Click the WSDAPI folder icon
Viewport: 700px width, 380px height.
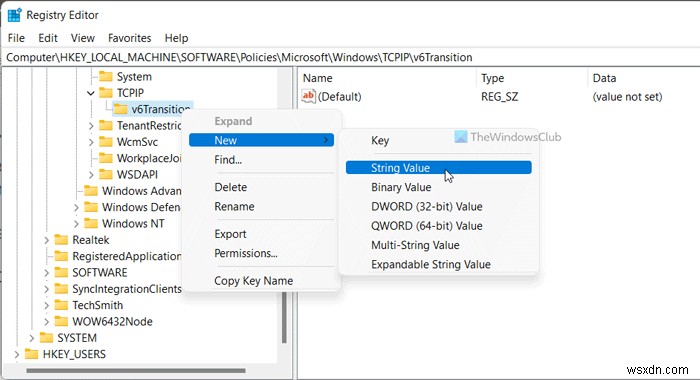[x=106, y=174]
